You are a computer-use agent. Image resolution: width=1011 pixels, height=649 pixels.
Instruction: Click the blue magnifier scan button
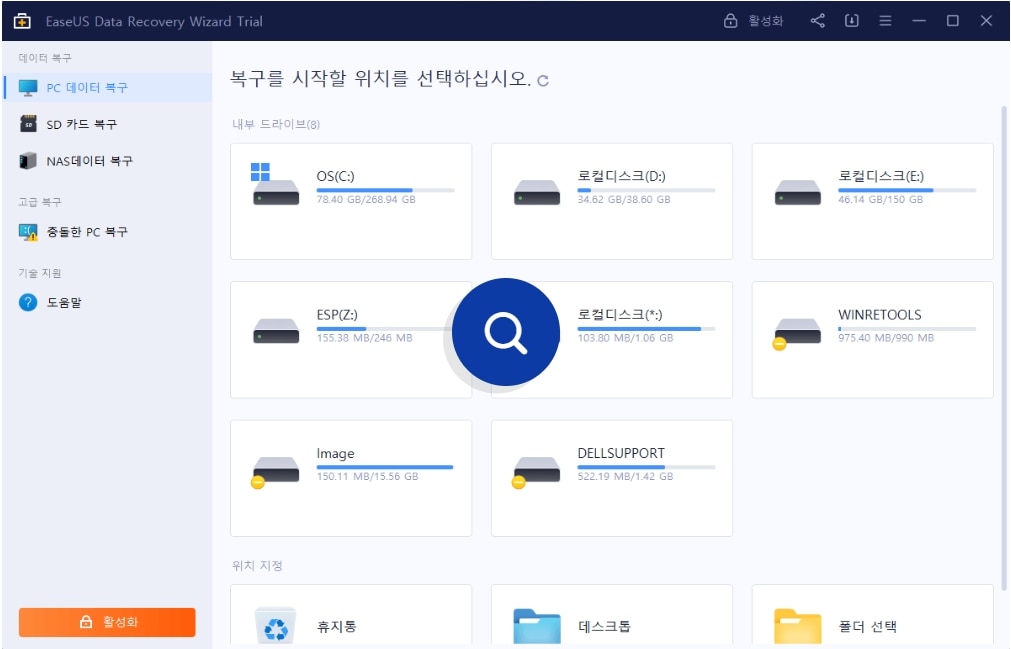506,332
